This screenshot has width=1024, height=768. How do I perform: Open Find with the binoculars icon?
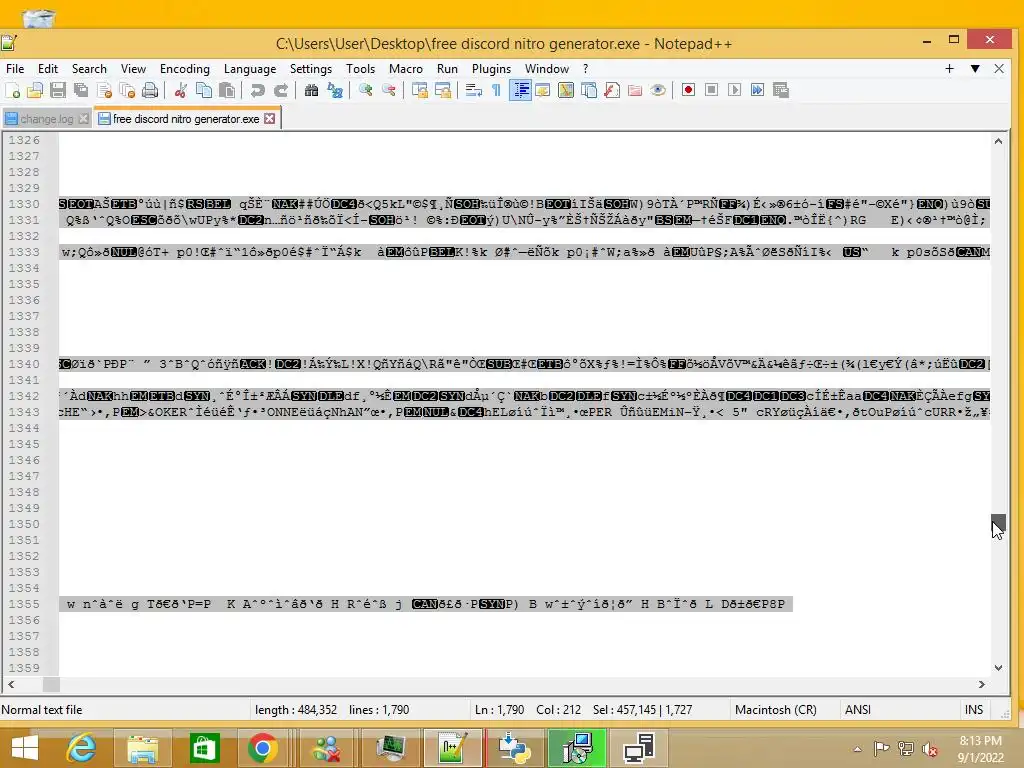[x=312, y=90]
